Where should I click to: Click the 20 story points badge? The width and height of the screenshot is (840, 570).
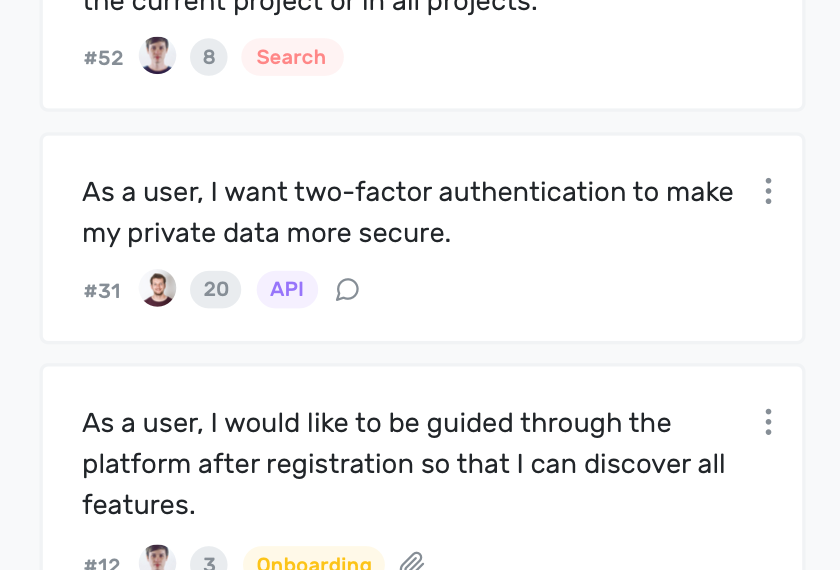click(216, 289)
